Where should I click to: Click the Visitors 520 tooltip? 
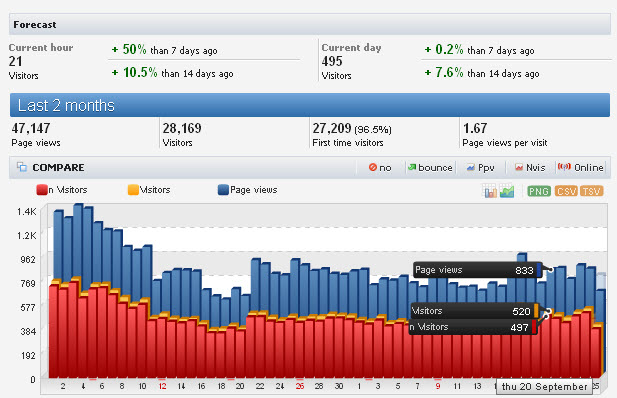pos(474,311)
